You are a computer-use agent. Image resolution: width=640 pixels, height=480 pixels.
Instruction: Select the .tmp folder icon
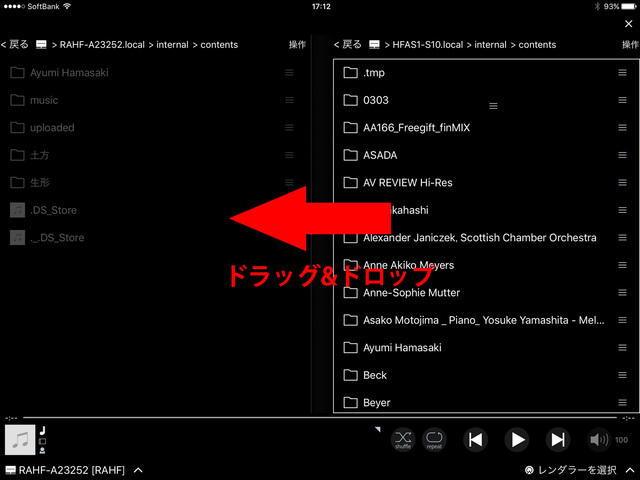click(x=350, y=73)
